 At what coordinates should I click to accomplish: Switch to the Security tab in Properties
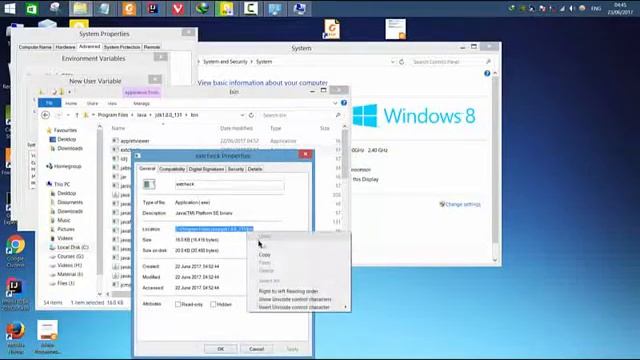(236, 169)
